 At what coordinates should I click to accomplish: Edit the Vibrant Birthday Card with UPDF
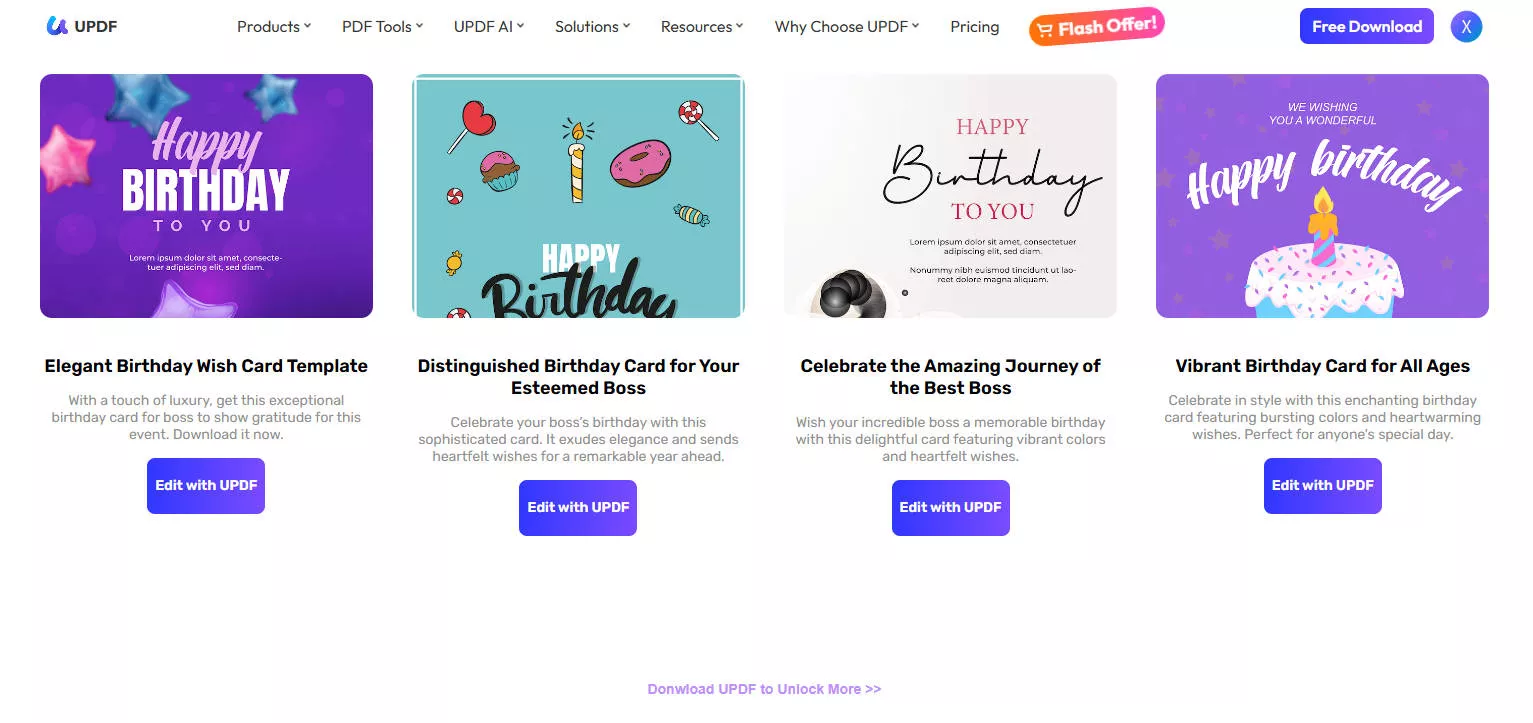[x=1322, y=486]
